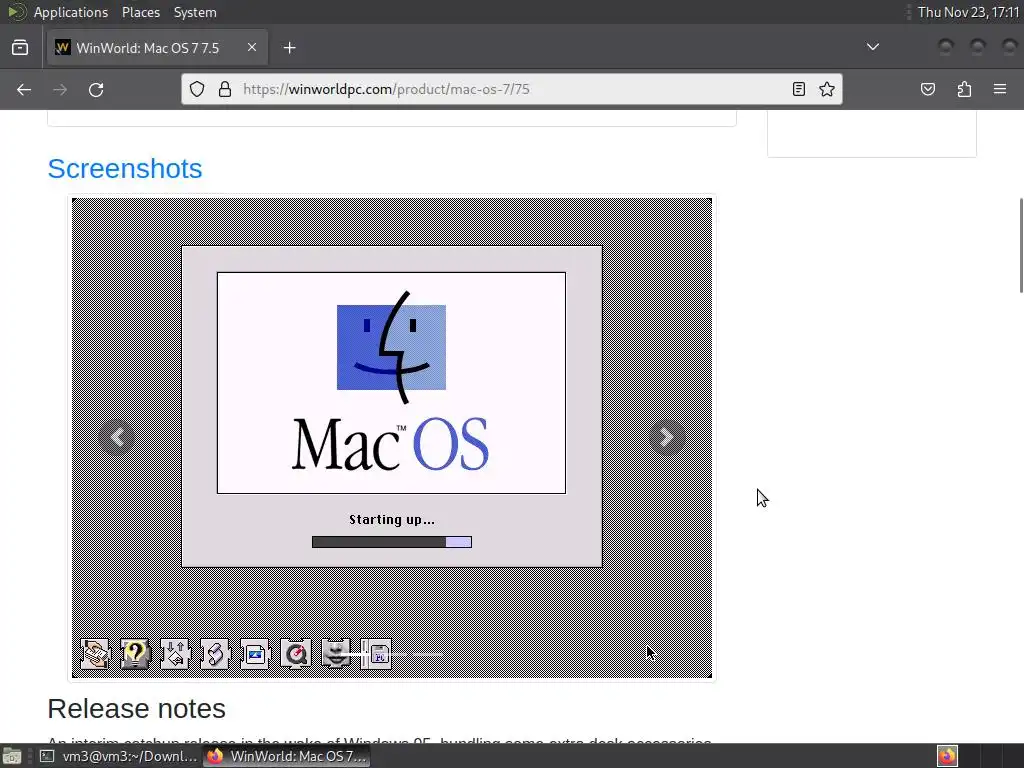Bookmark this page with the star
The width and height of the screenshot is (1024, 768).
click(827, 89)
